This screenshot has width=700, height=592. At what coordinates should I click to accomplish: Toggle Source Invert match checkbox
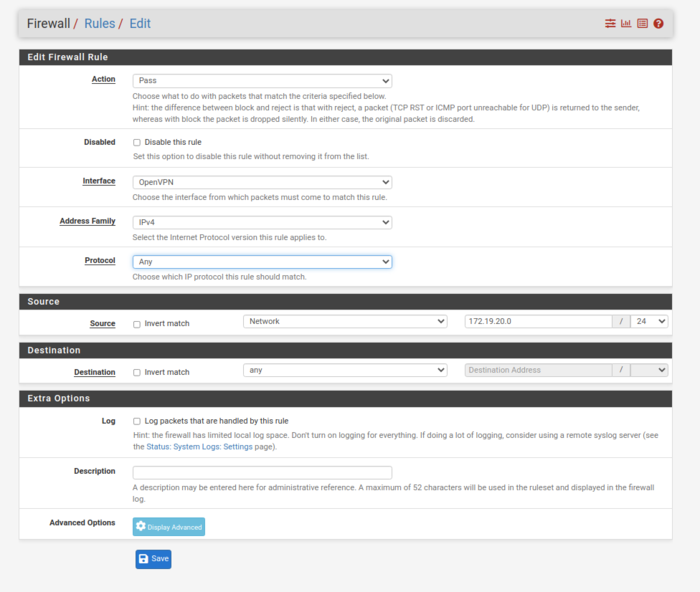[x=137, y=324]
